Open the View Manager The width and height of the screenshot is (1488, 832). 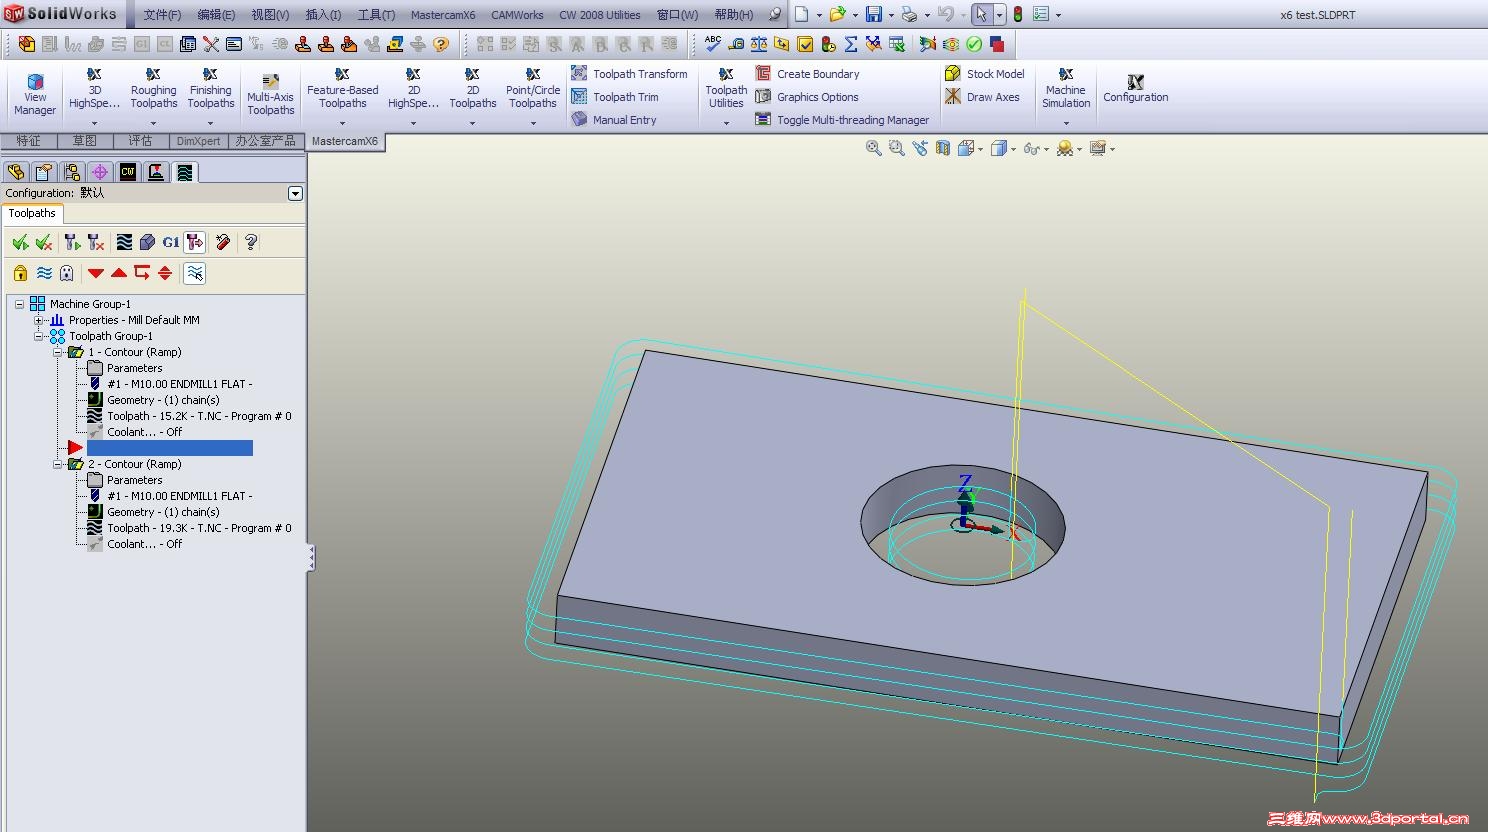pyautogui.click(x=35, y=93)
